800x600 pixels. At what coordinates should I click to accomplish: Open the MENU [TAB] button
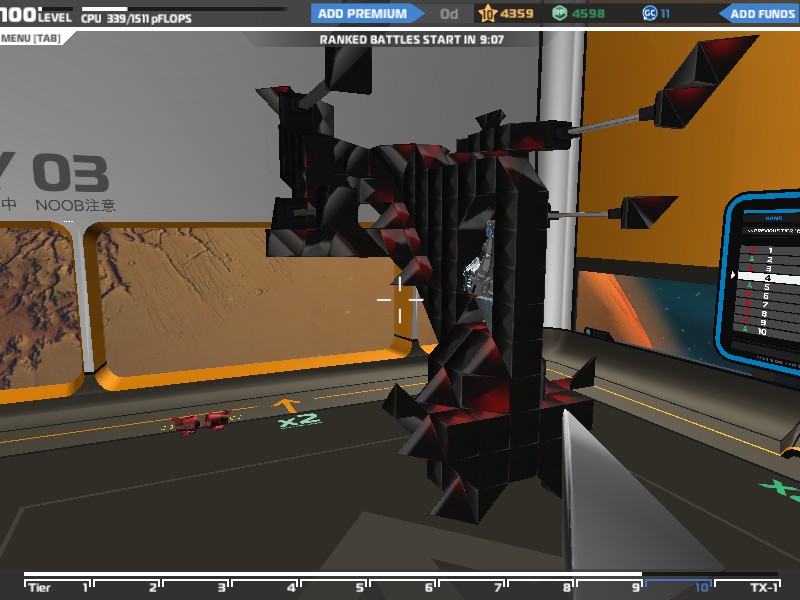click(x=34, y=38)
